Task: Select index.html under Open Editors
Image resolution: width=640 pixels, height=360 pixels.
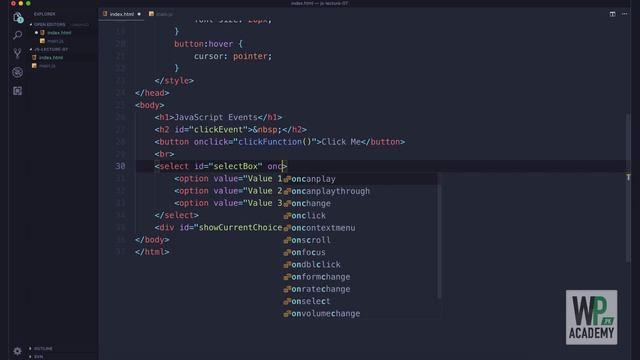Action: tap(58, 33)
